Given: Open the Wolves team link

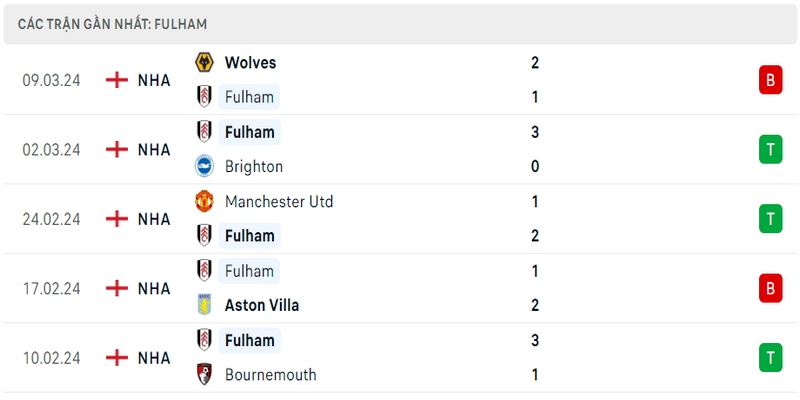Looking at the screenshot, I should pos(251,62).
